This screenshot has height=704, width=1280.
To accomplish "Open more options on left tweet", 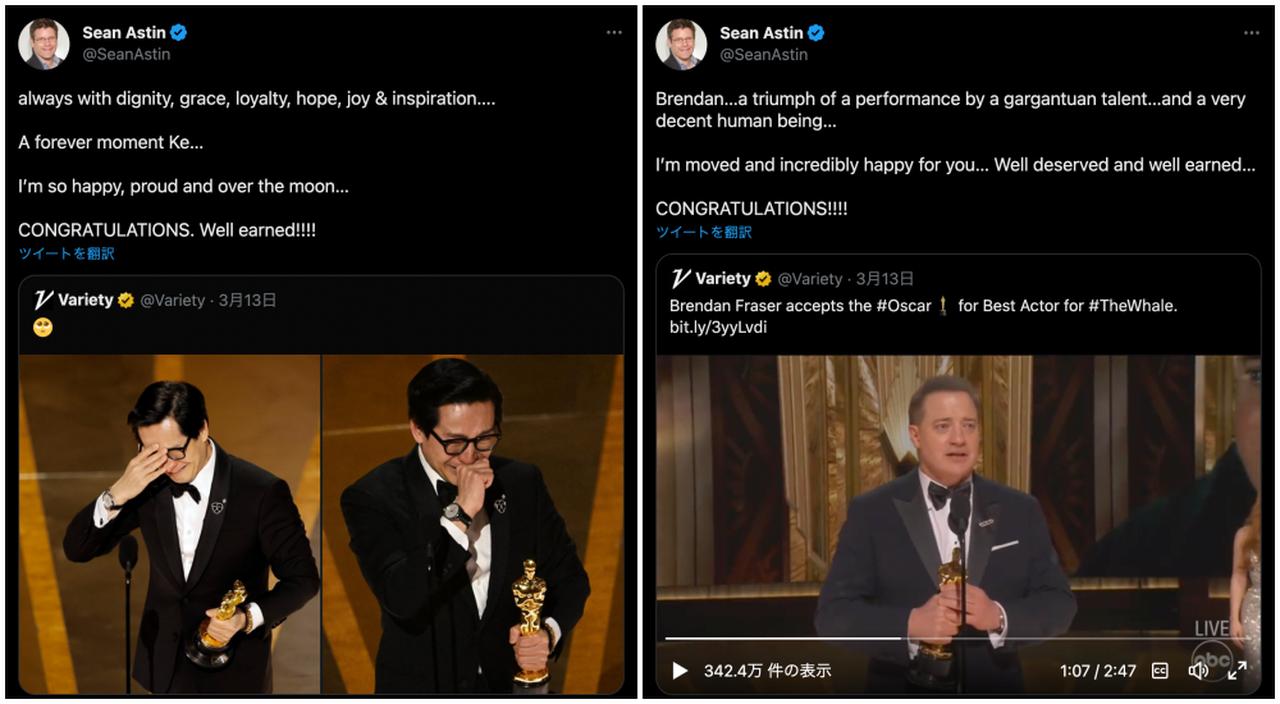I will (x=614, y=33).
